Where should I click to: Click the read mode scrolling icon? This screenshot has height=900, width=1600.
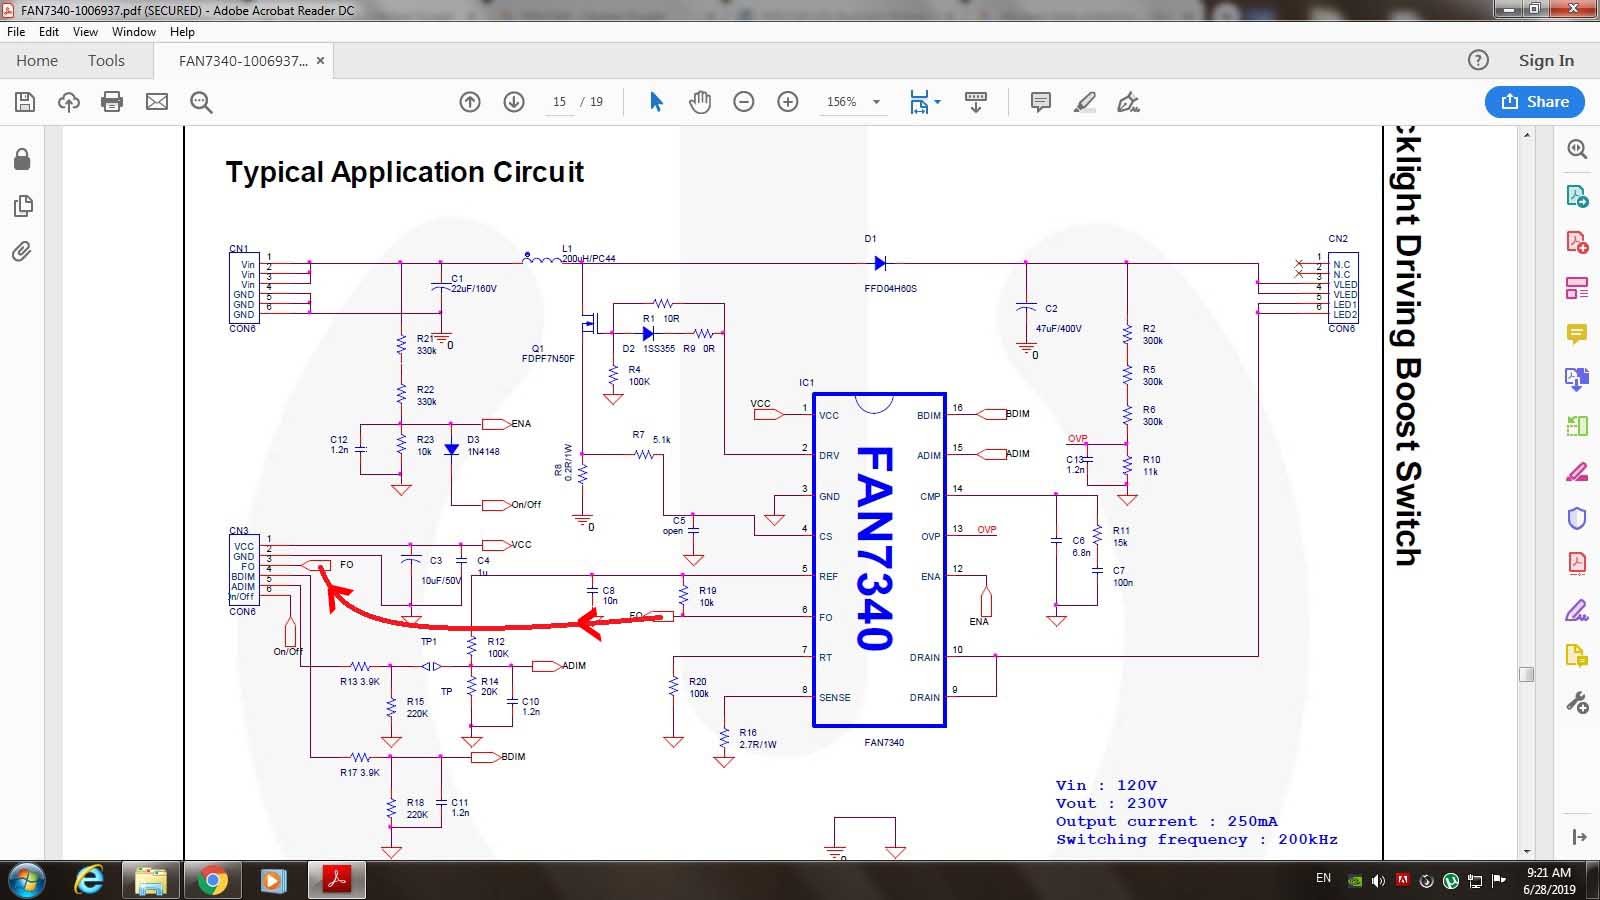[976, 102]
